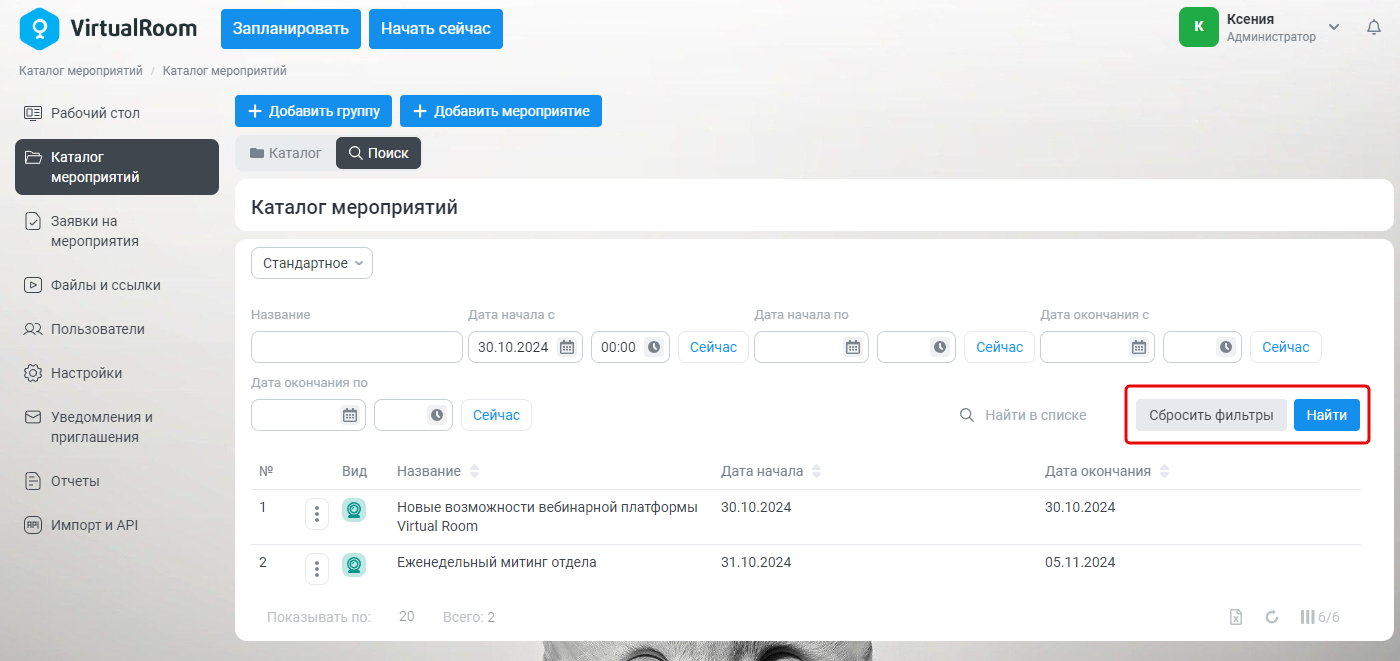Click clock icon for "Дата начала по" time

(x=940, y=347)
